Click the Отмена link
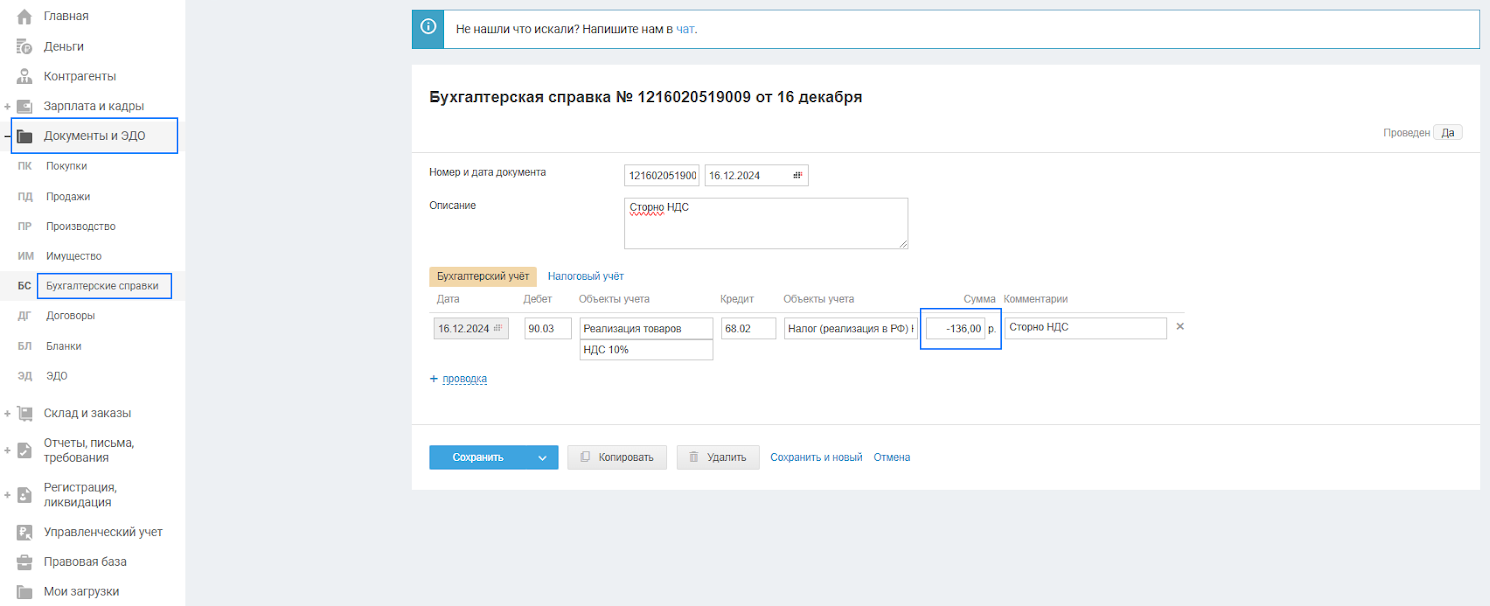This screenshot has height=606, width=1490. [892, 457]
